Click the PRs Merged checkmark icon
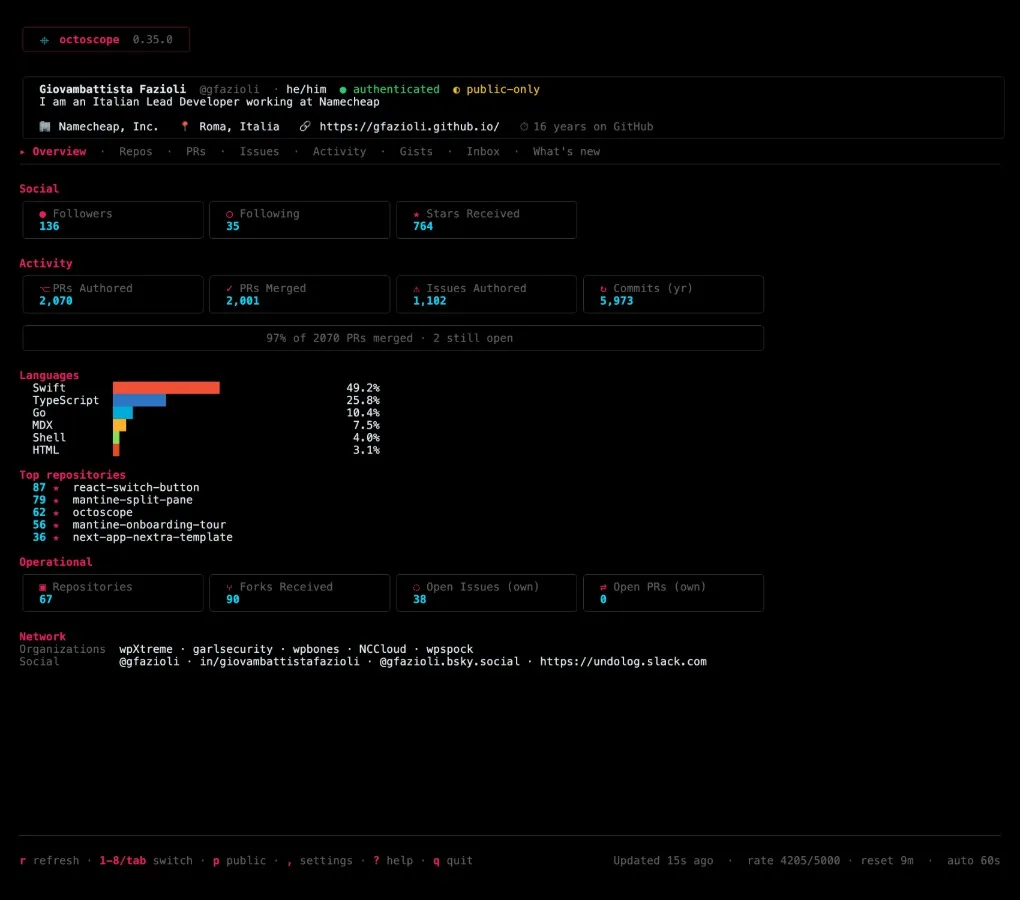Image resolution: width=1020 pixels, height=900 pixels. point(229,289)
